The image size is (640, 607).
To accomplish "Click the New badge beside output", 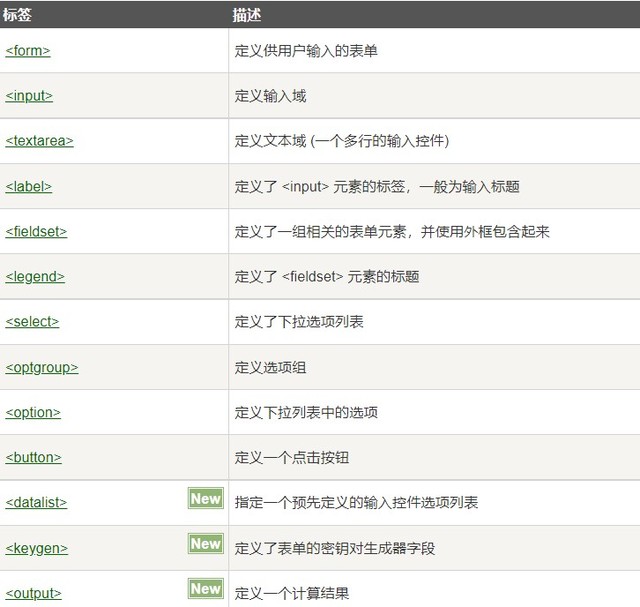I will tap(205, 589).
